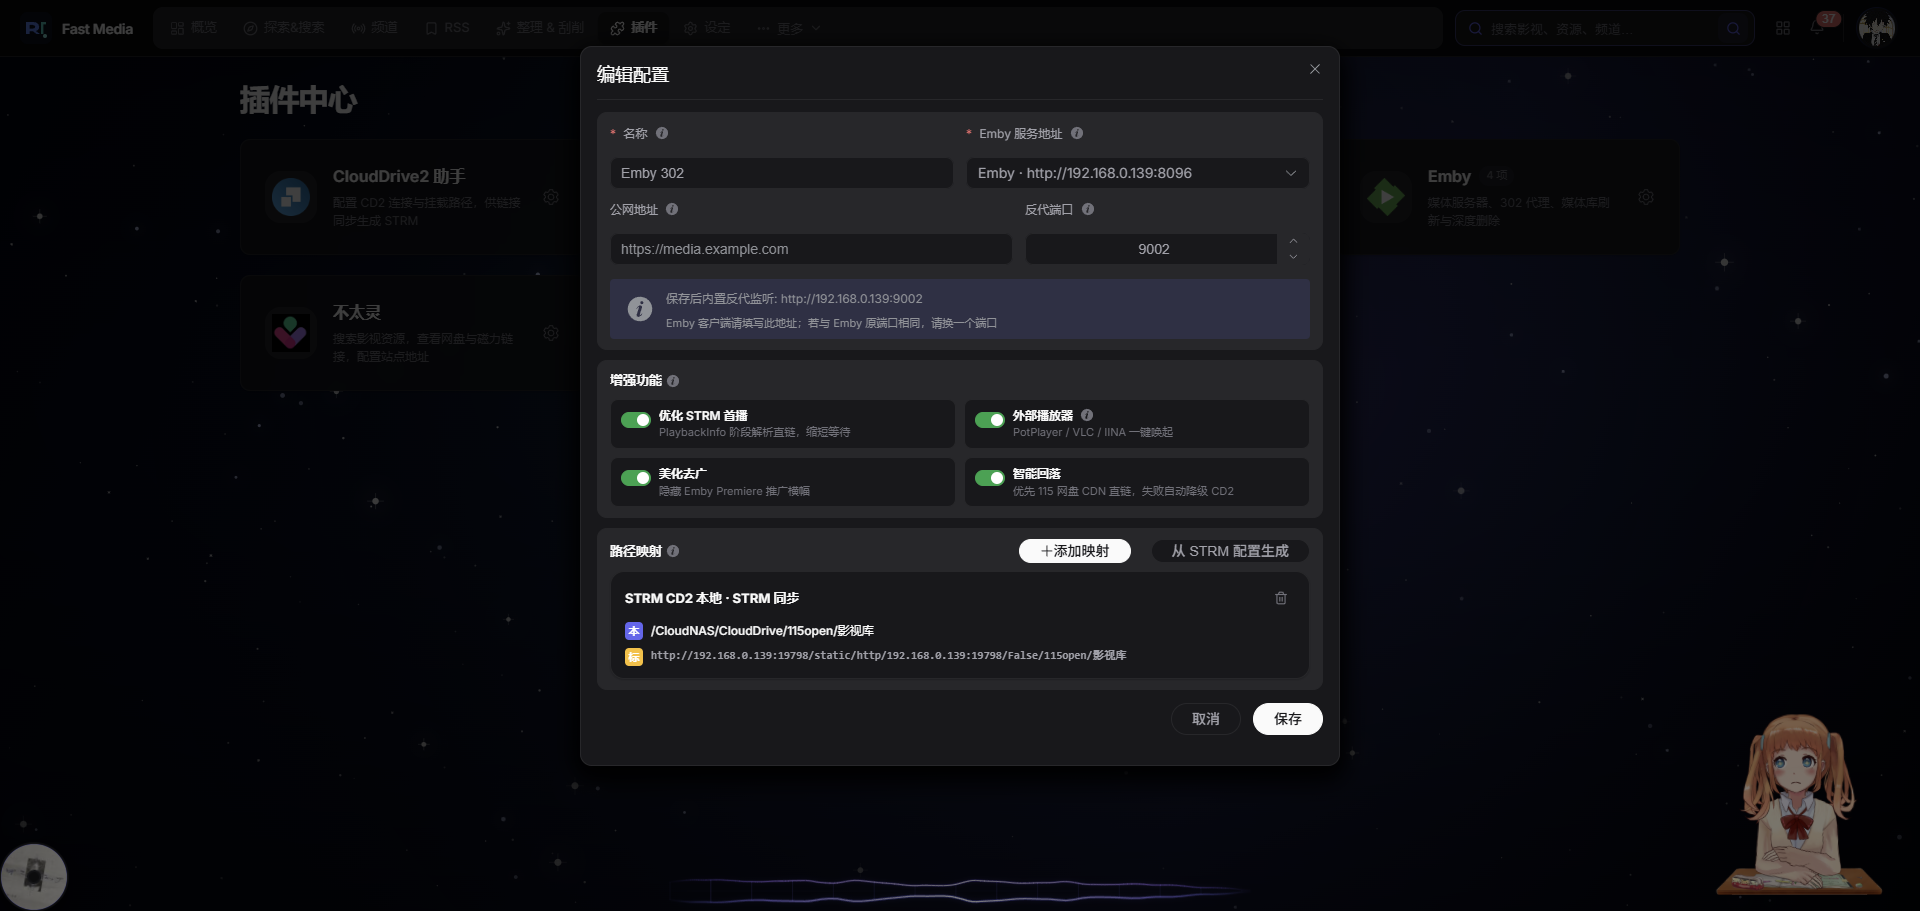Screen dimensions: 1920x911
Task: Click the info icon beside Emby 服务地址
Action: [1077, 133]
